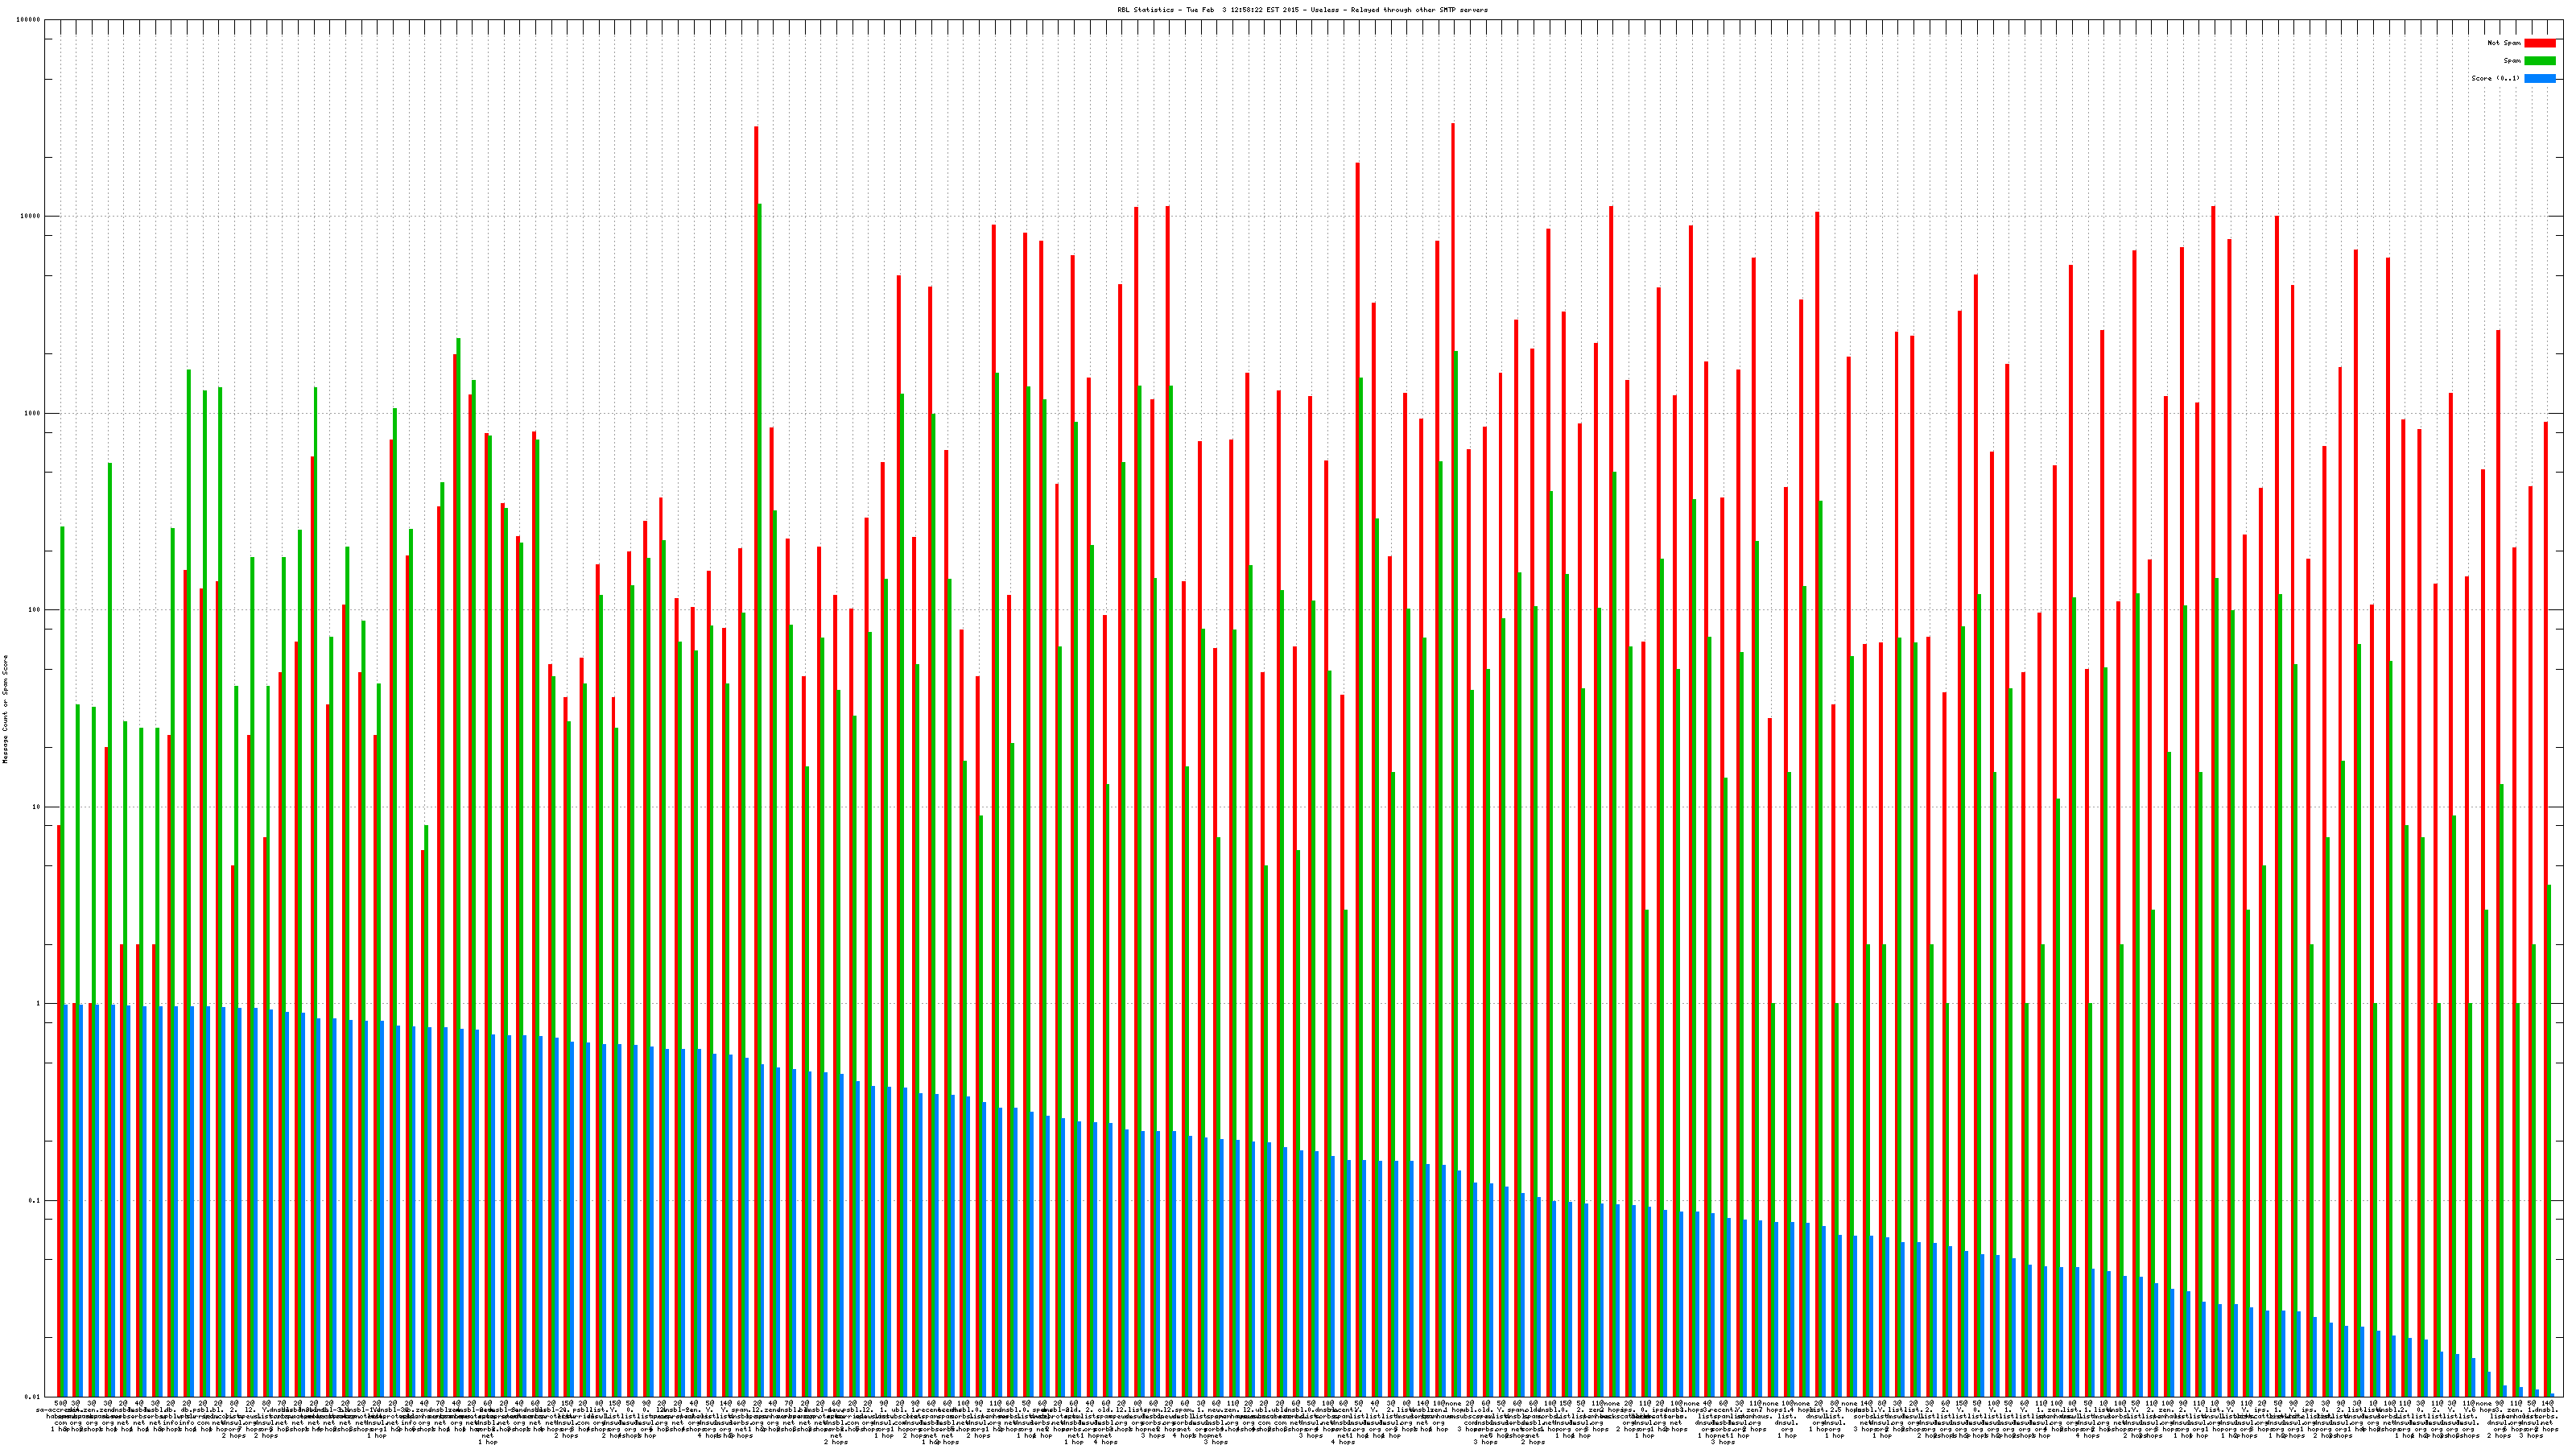2576x1449 pixels.
Task: Click the 1 y-axis tick label
Action: [39, 1004]
